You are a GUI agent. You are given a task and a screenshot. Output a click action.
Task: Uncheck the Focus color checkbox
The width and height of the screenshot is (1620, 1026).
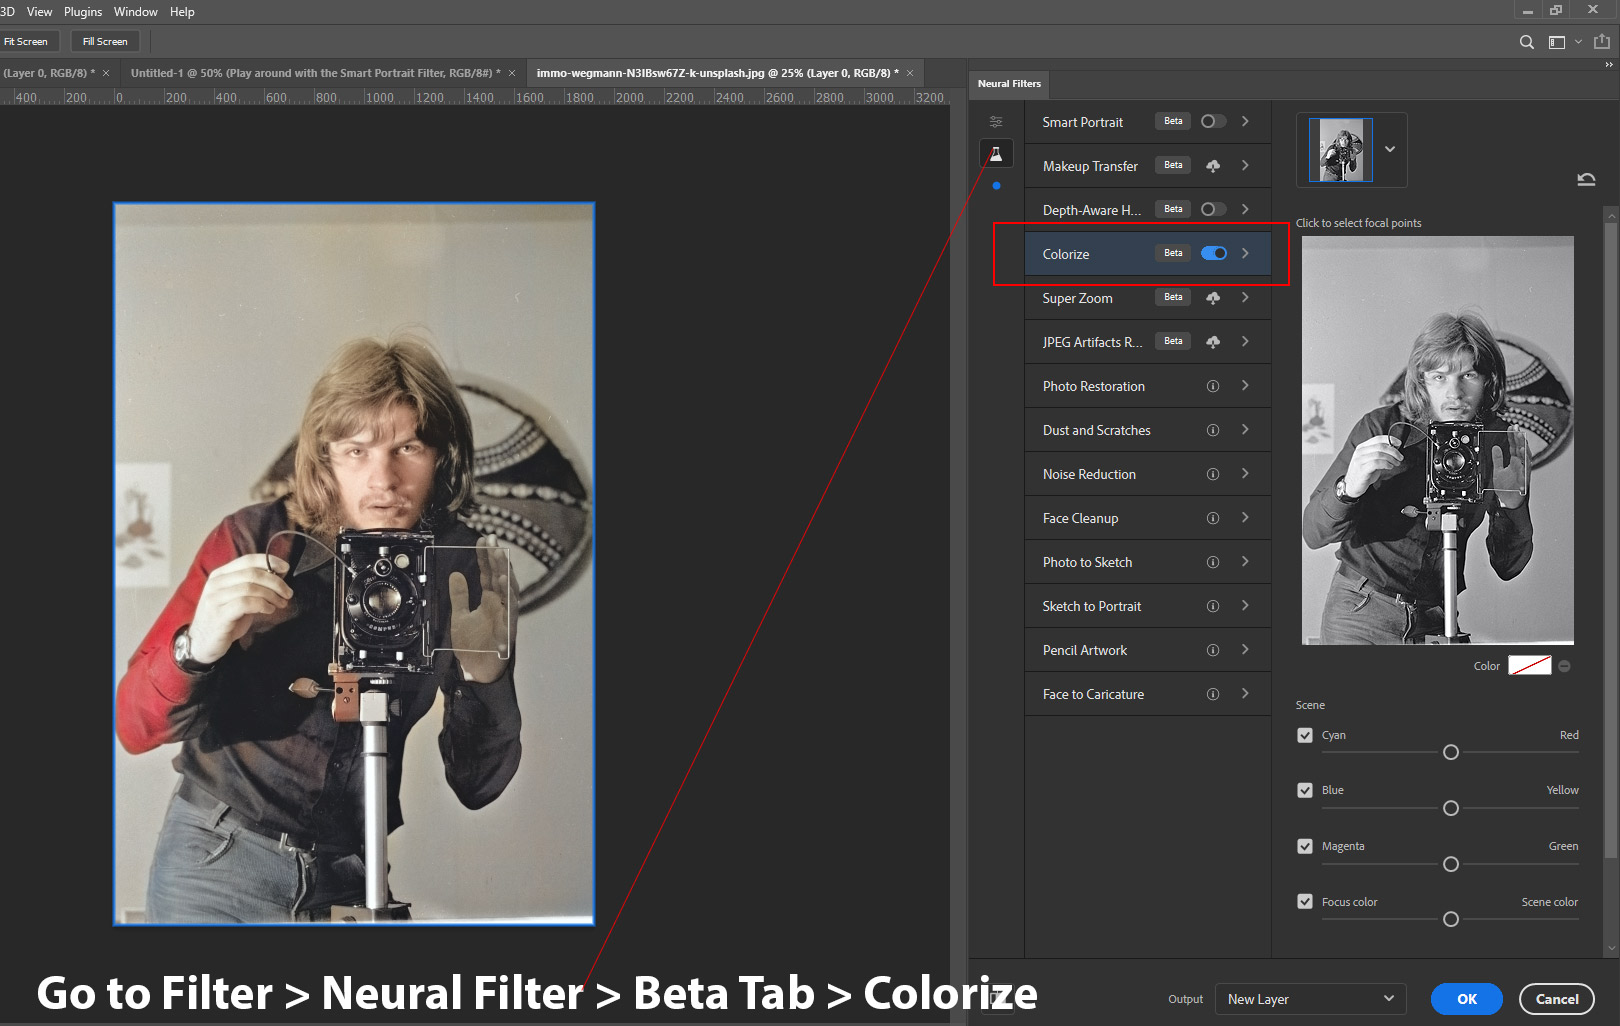coord(1305,902)
